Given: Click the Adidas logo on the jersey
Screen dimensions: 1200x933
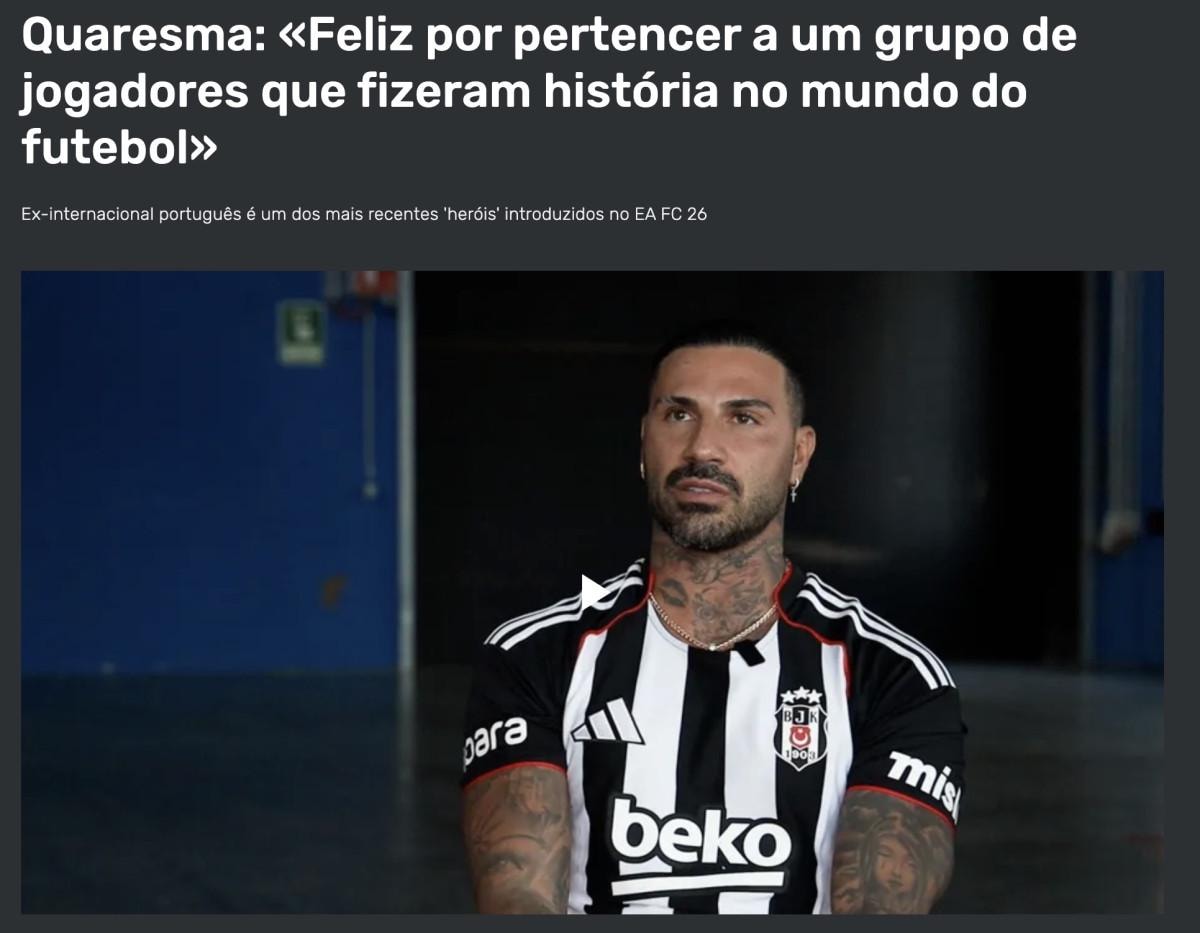Looking at the screenshot, I should pos(608,721).
